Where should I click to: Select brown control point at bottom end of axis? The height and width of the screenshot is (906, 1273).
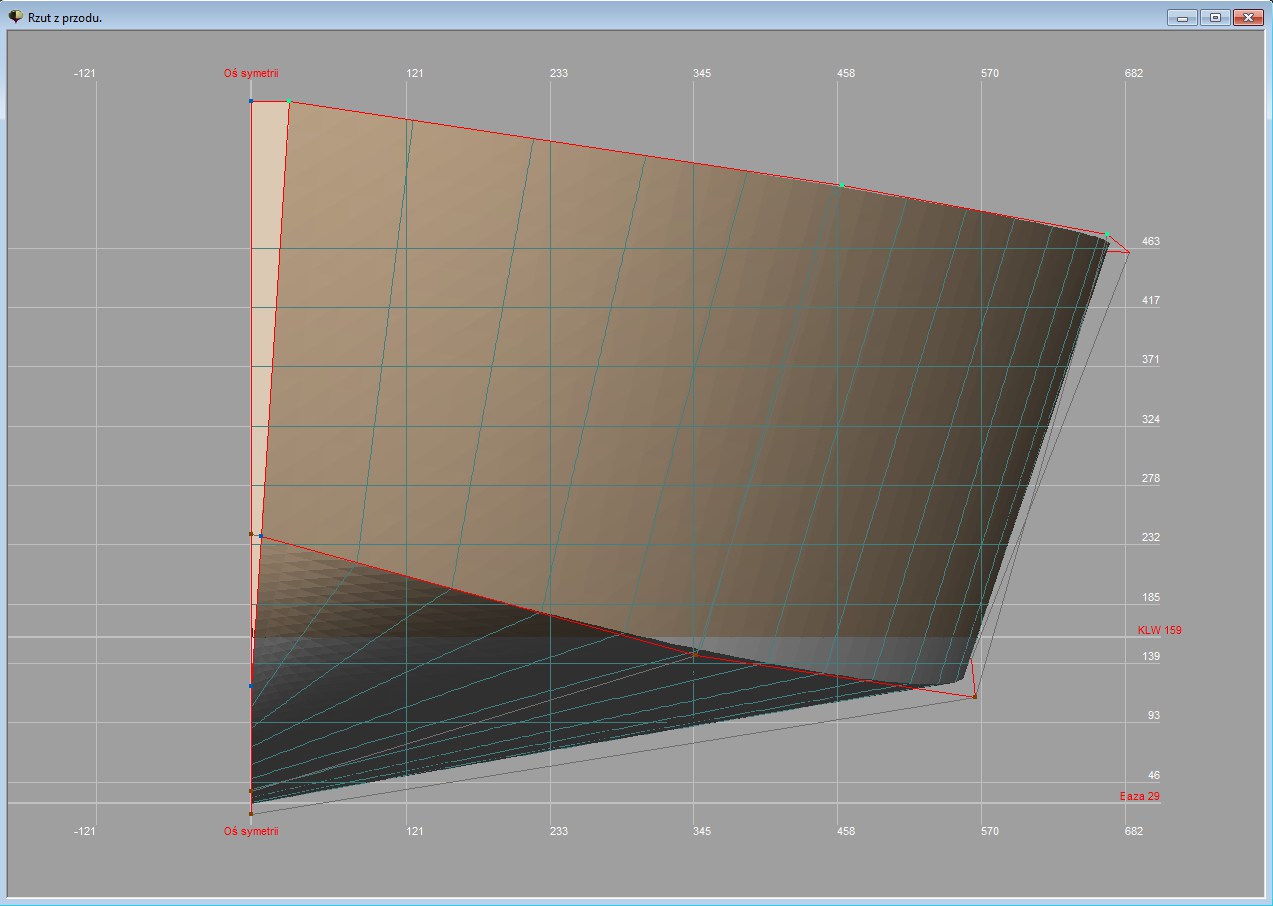(251, 813)
